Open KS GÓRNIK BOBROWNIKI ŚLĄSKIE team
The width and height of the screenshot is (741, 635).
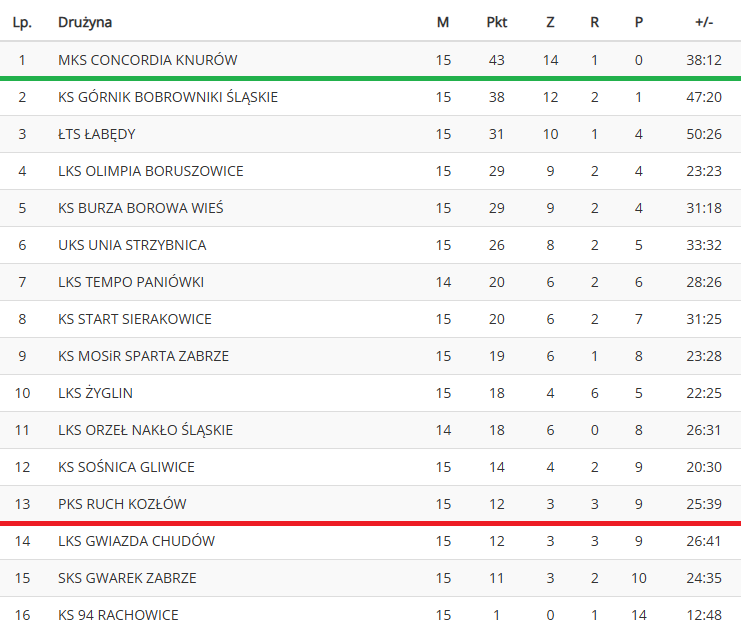coord(168,97)
